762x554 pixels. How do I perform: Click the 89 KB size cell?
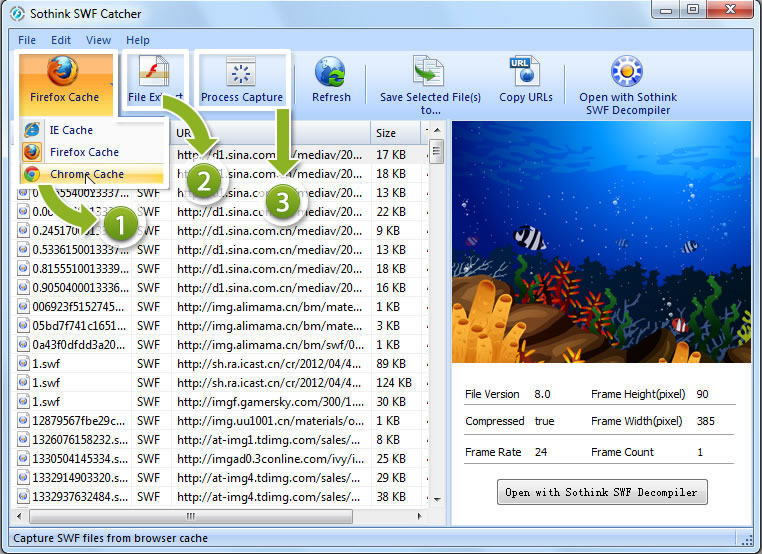click(391, 364)
